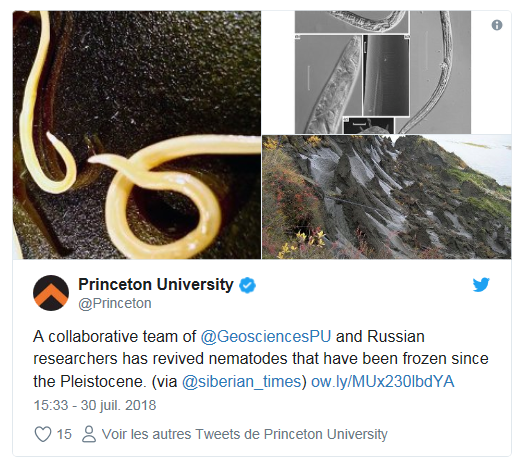525x467 pixels.
Task: Open Twitter via the blue bird icon
Action: coord(481,285)
